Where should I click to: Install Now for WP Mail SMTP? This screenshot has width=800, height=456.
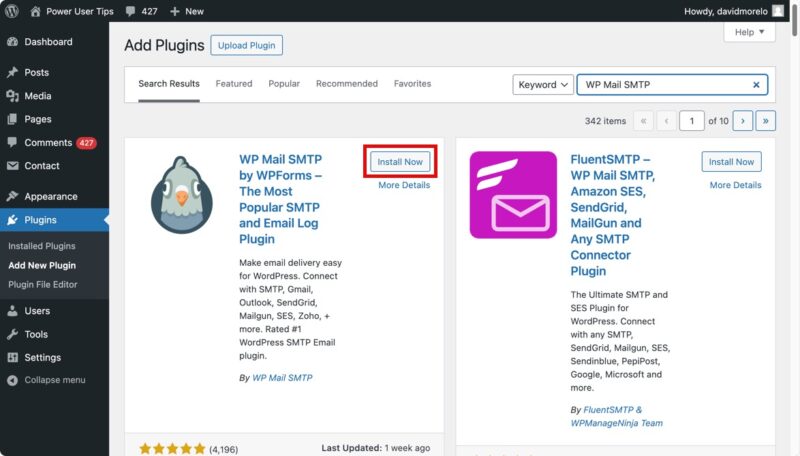pyautogui.click(x=400, y=162)
